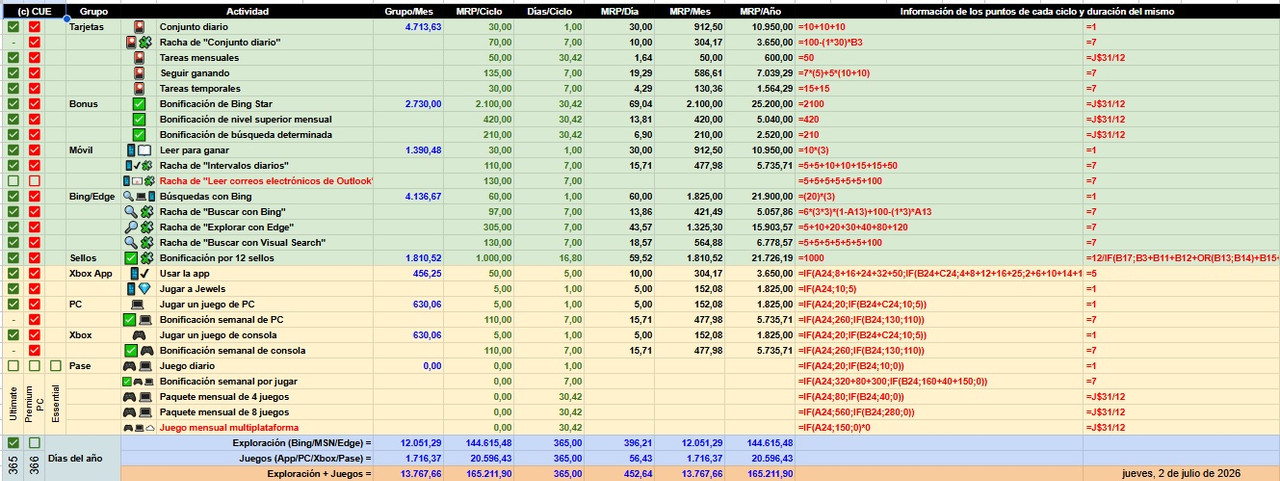This screenshot has width=1280, height=481.
Task: Enable the Premium PC checkbox in the Pase row
Action: 35,365
